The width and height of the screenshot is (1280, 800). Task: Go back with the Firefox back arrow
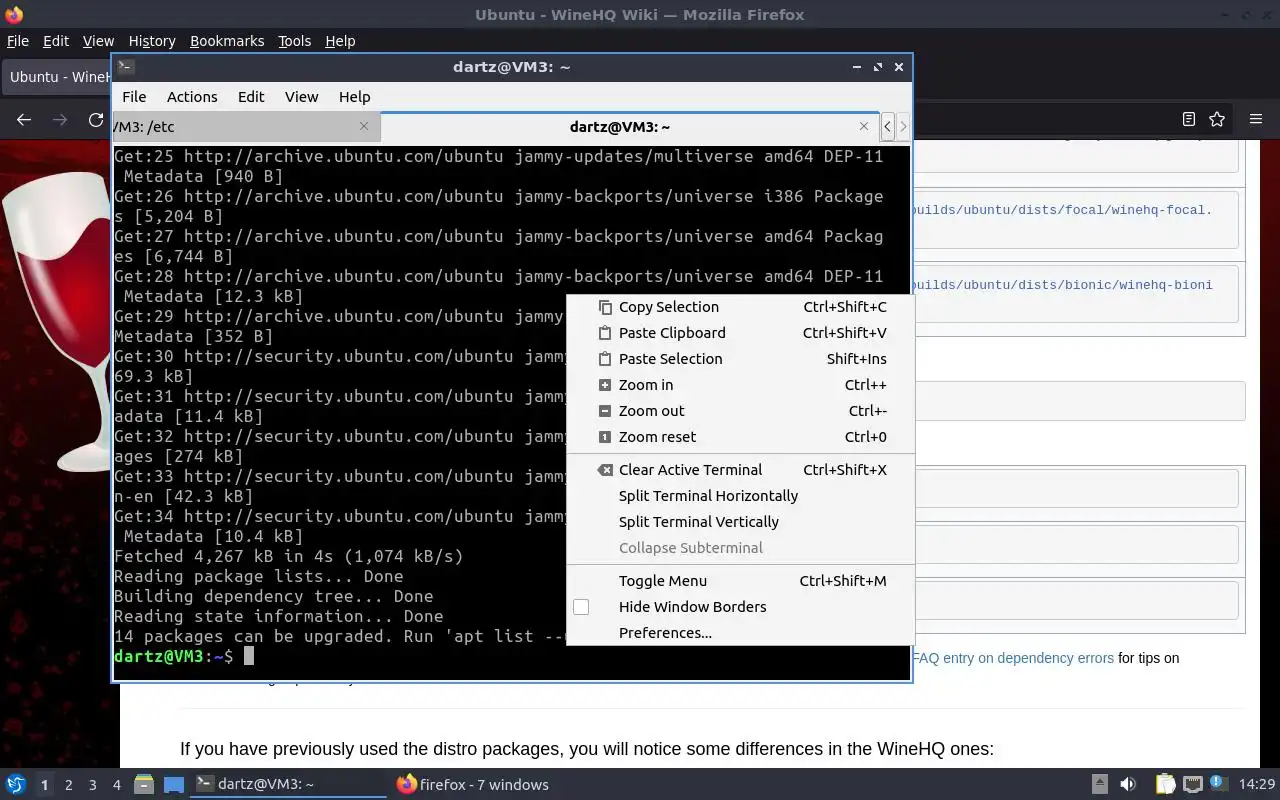[x=24, y=119]
